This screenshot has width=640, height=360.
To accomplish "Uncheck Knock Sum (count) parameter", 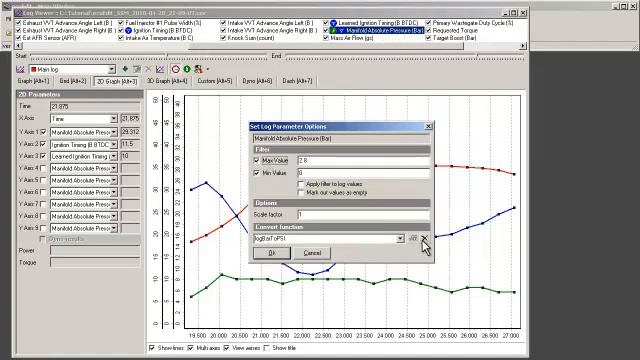I will pos(223,38).
